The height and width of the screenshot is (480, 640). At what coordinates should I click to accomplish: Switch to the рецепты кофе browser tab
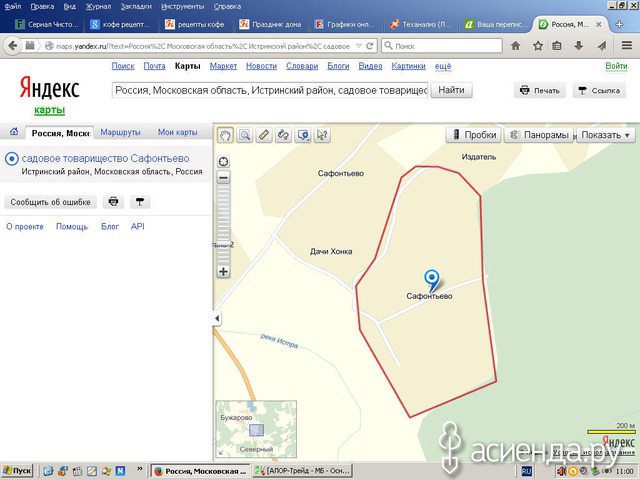(195, 24)
